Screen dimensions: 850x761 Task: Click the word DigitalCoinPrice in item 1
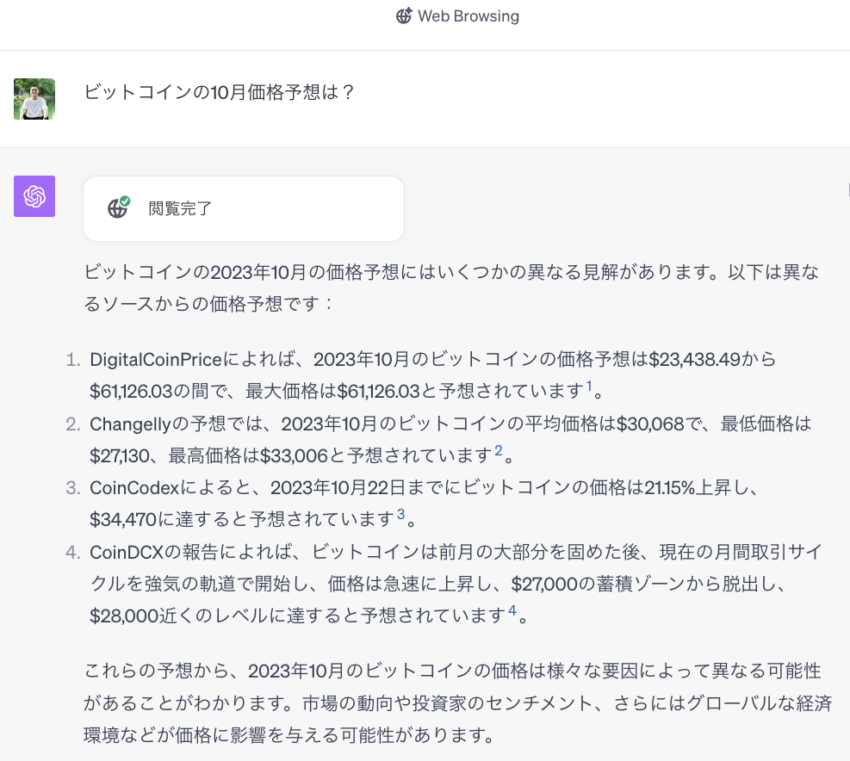pyautogui.click(x=156, y=359)
